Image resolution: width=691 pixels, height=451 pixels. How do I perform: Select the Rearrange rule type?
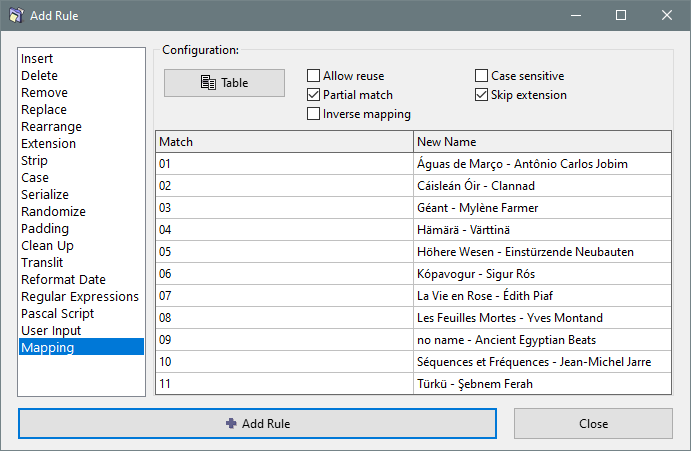(82, 127)
